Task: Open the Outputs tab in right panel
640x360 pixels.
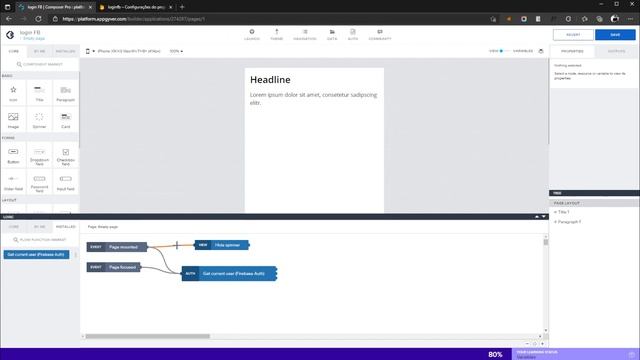Action: [616, 51]
